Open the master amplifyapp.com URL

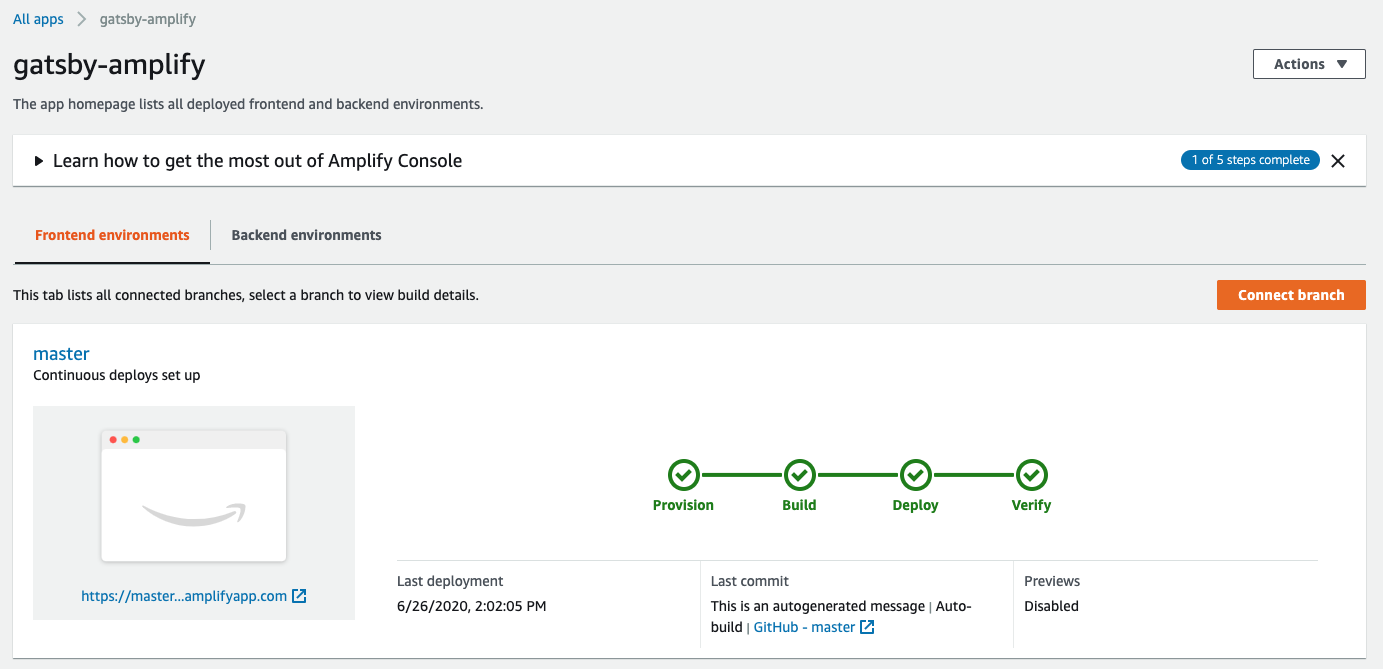(194, 596)
